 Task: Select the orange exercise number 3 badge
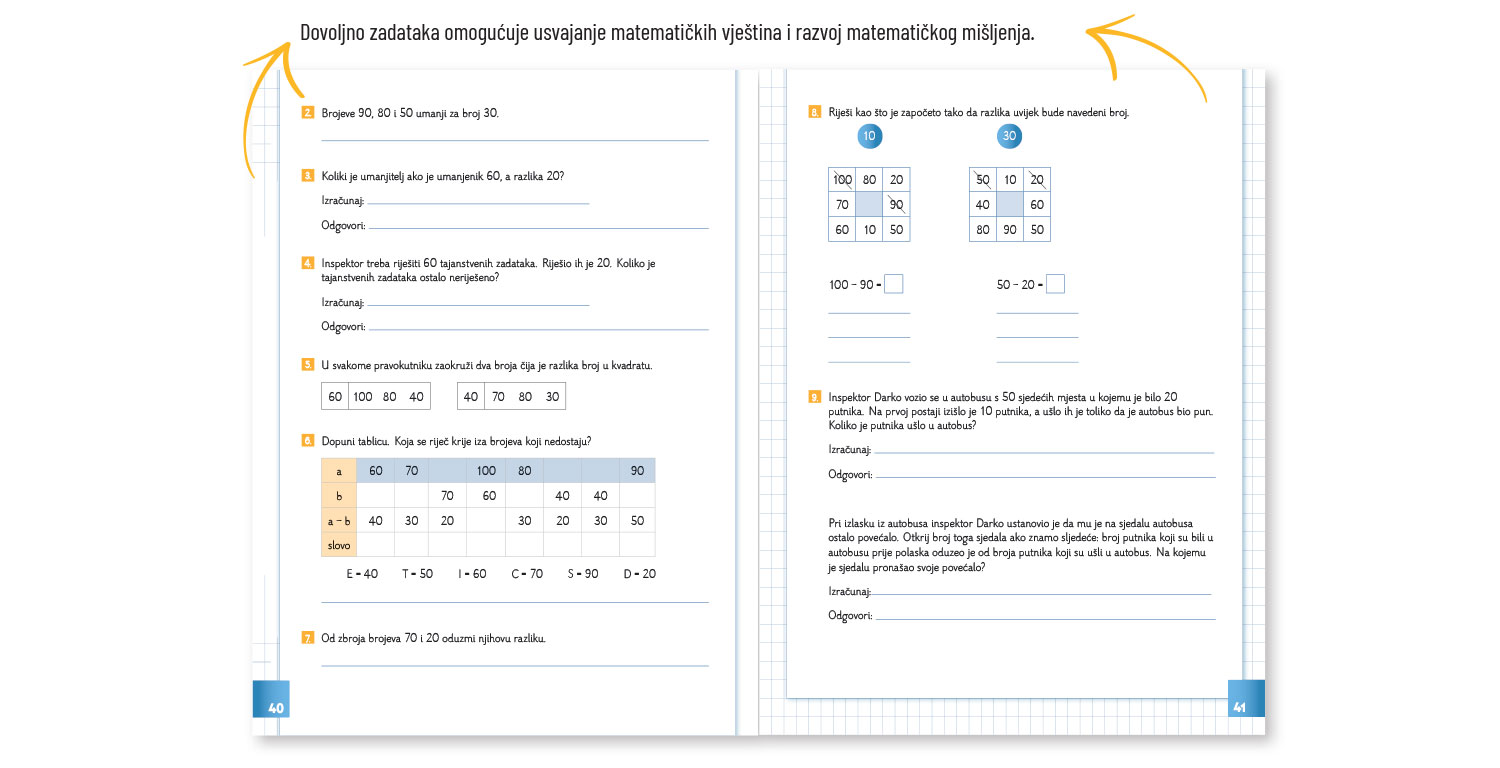[x=308, y=176]
